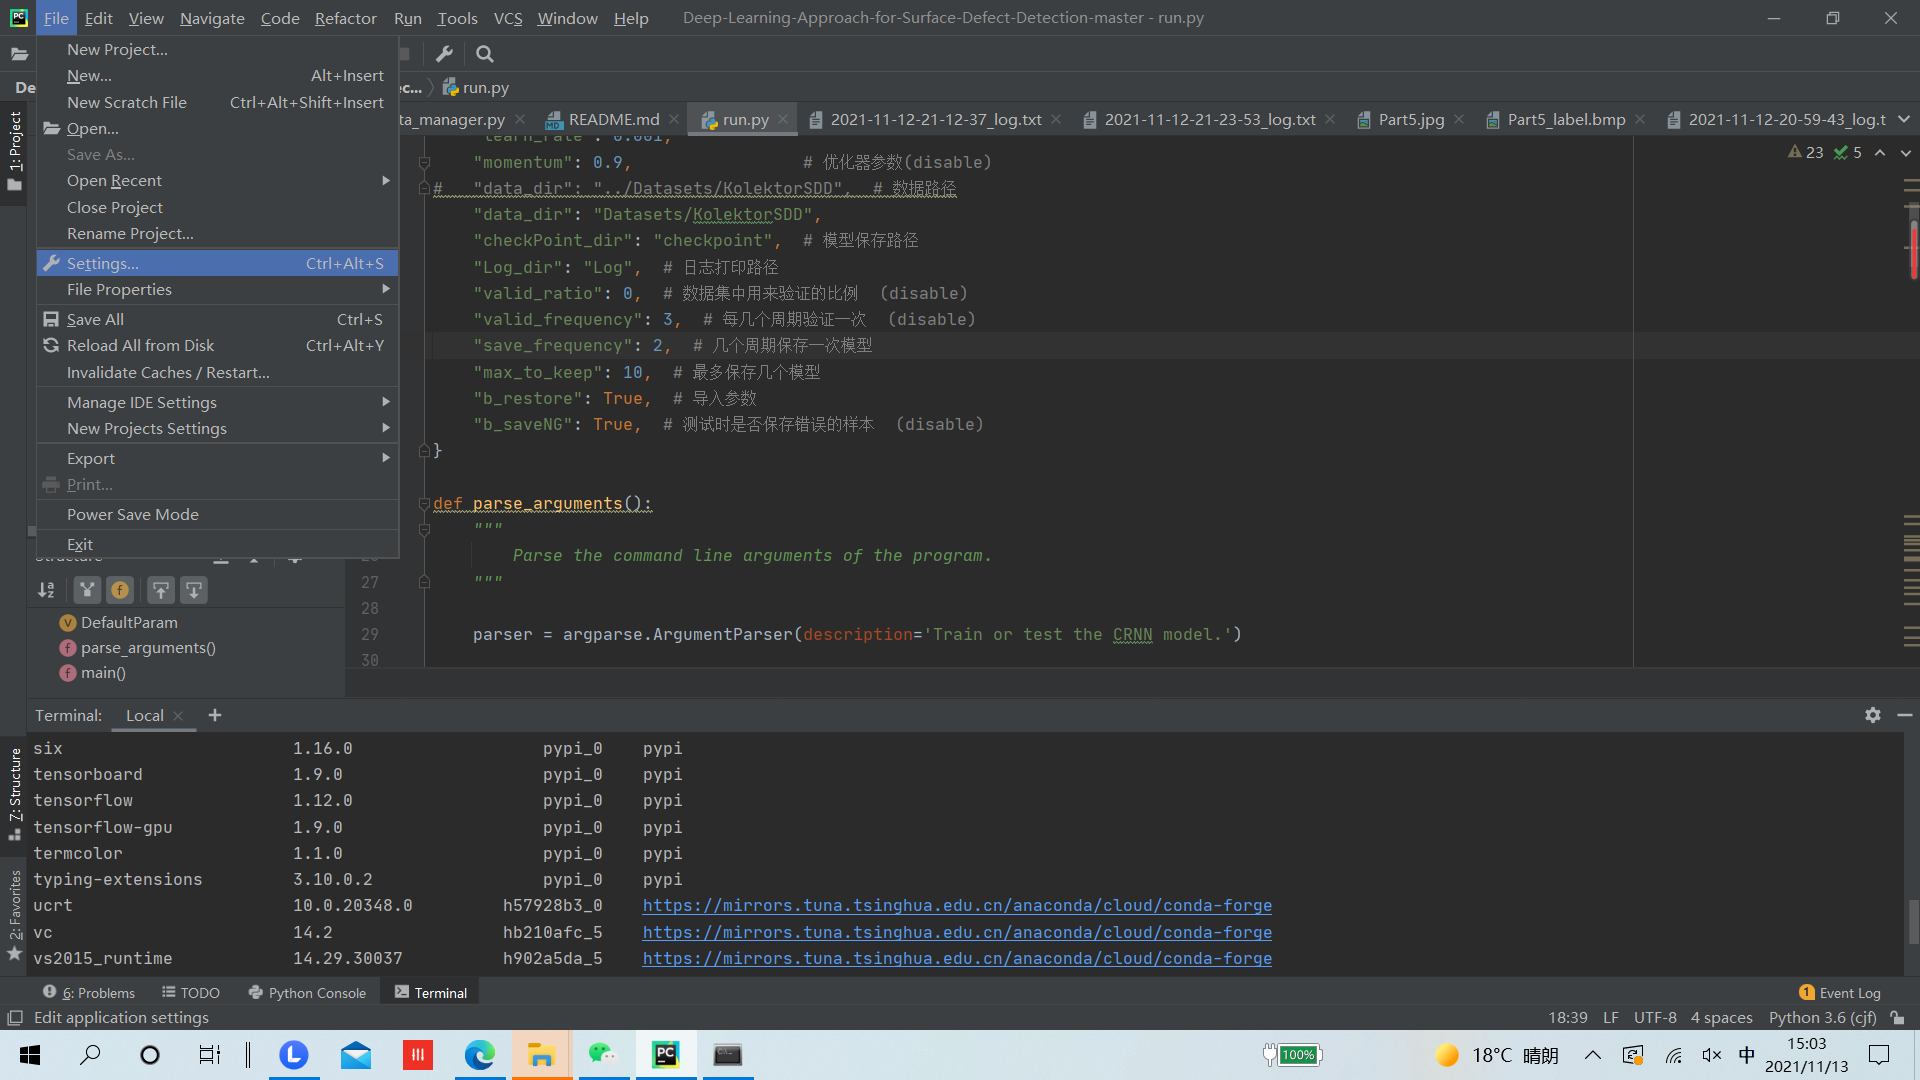1920x1080 pixels.
Task: Toggle Show Inherited in Structure toolbar
Action: [x=88, y=590]
